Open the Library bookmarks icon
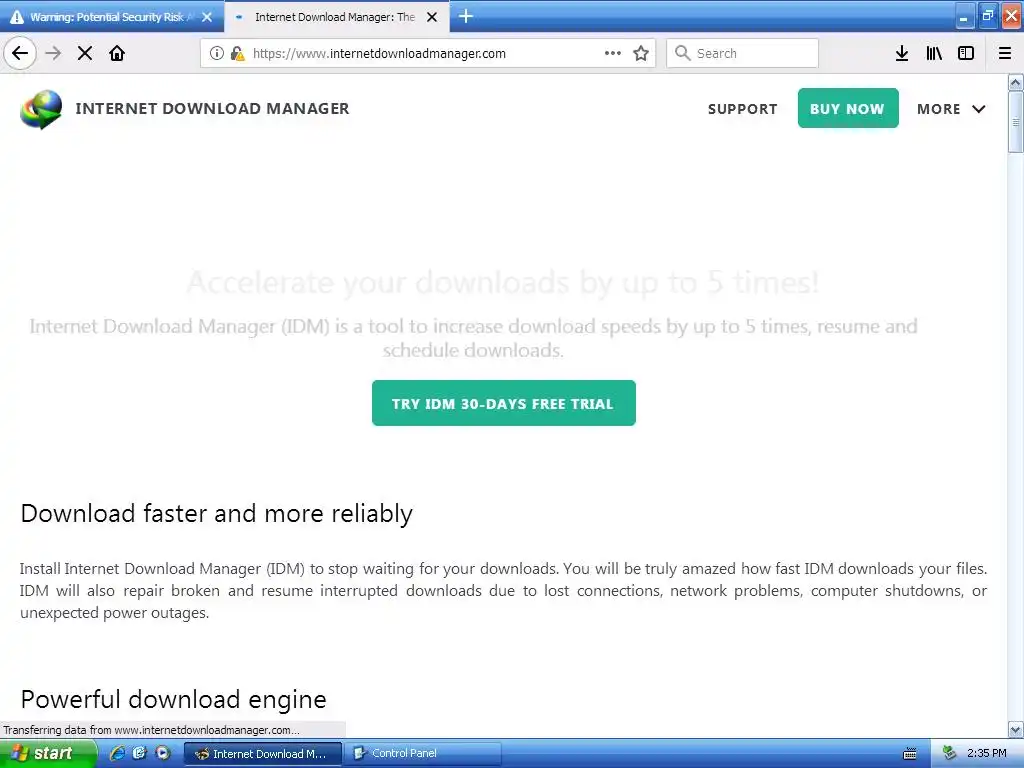 click(934, 53)
